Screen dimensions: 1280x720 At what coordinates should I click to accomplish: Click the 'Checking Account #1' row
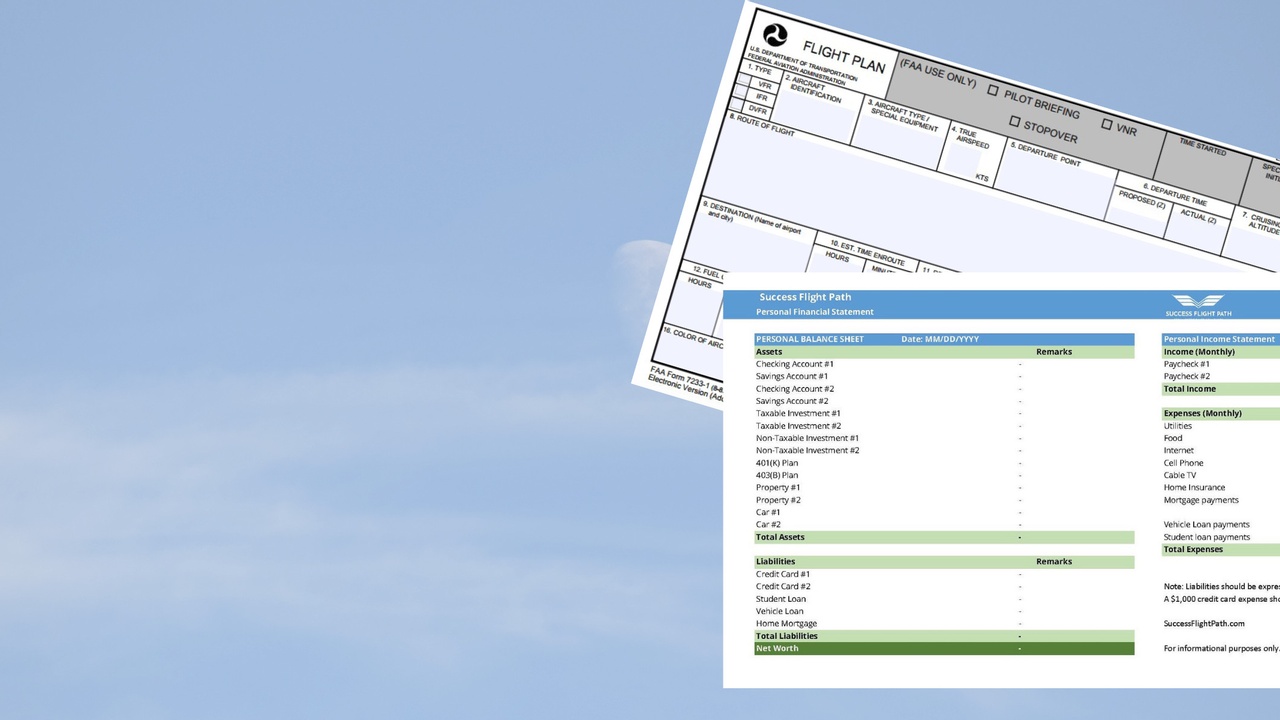pyautogui.click(x=944, y=364)
